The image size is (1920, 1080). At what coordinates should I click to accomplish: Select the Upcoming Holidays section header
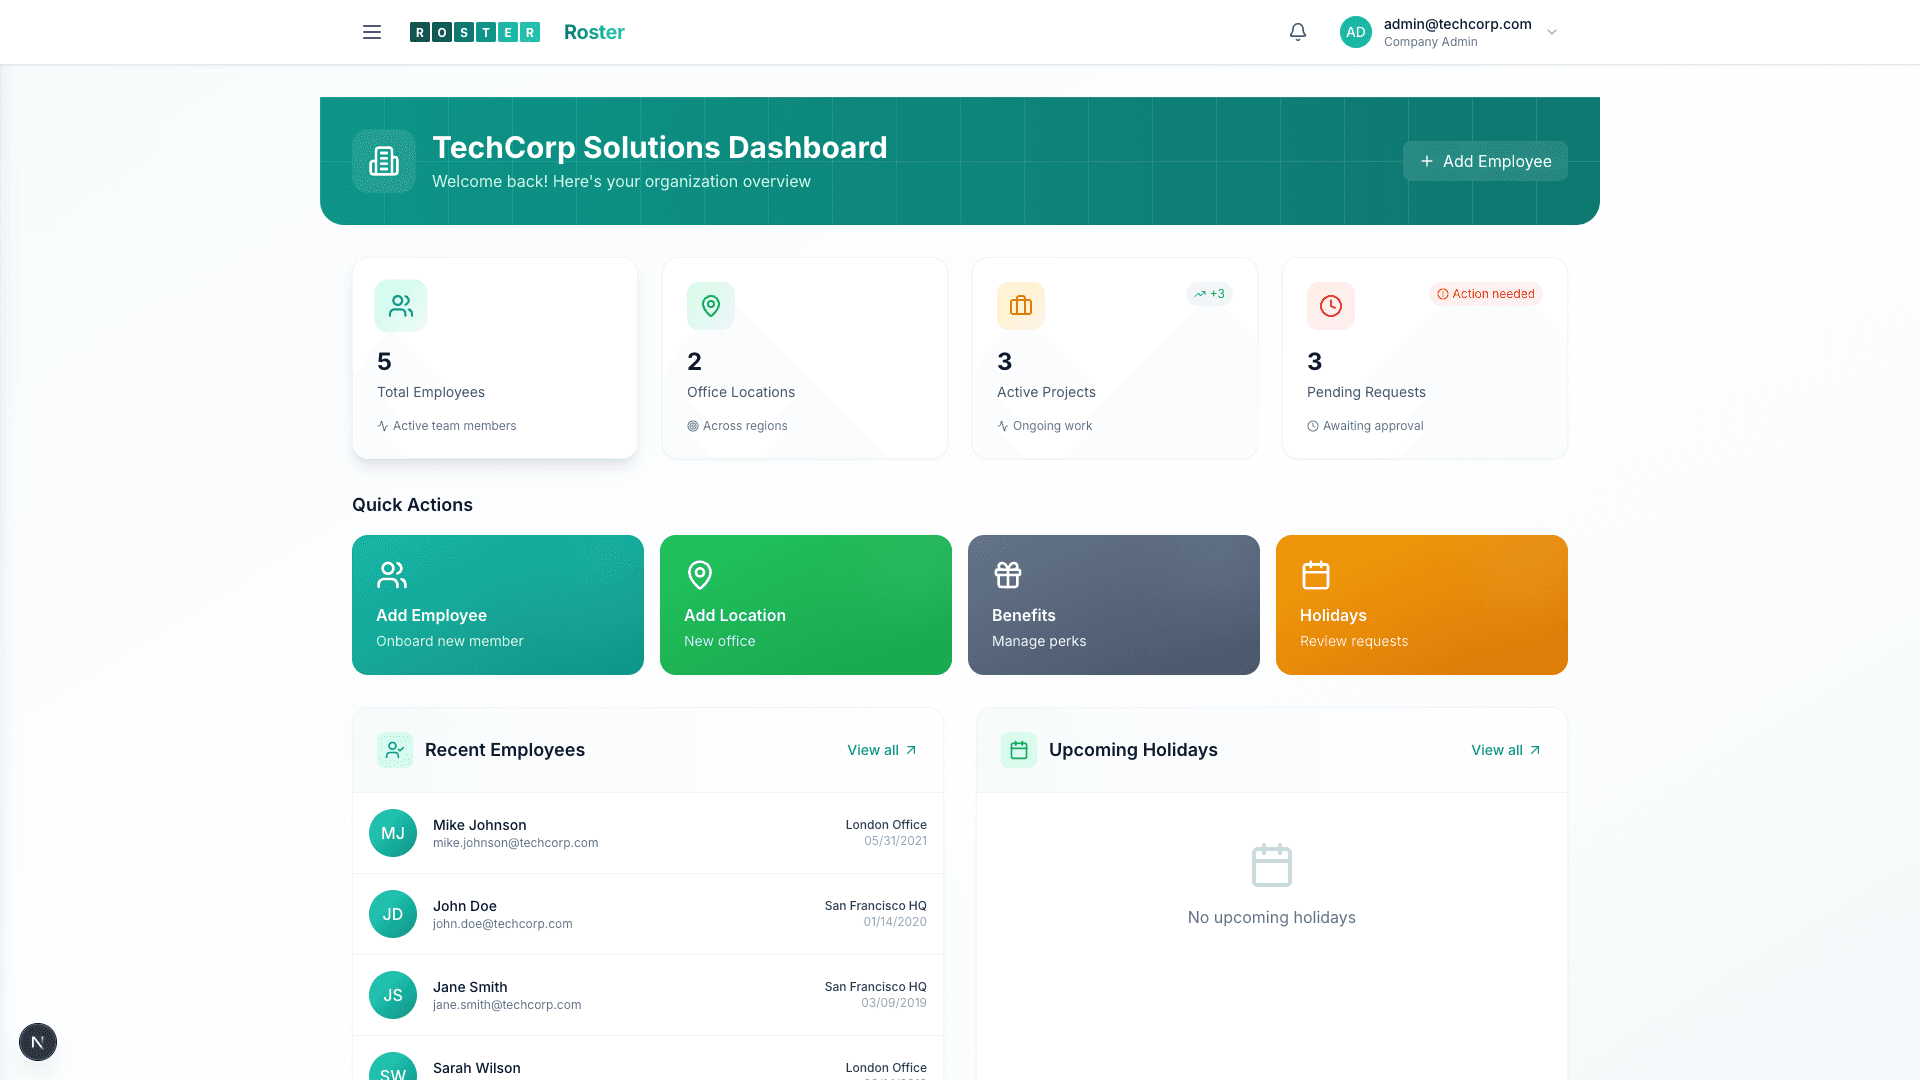click(x=1133, y=750)
